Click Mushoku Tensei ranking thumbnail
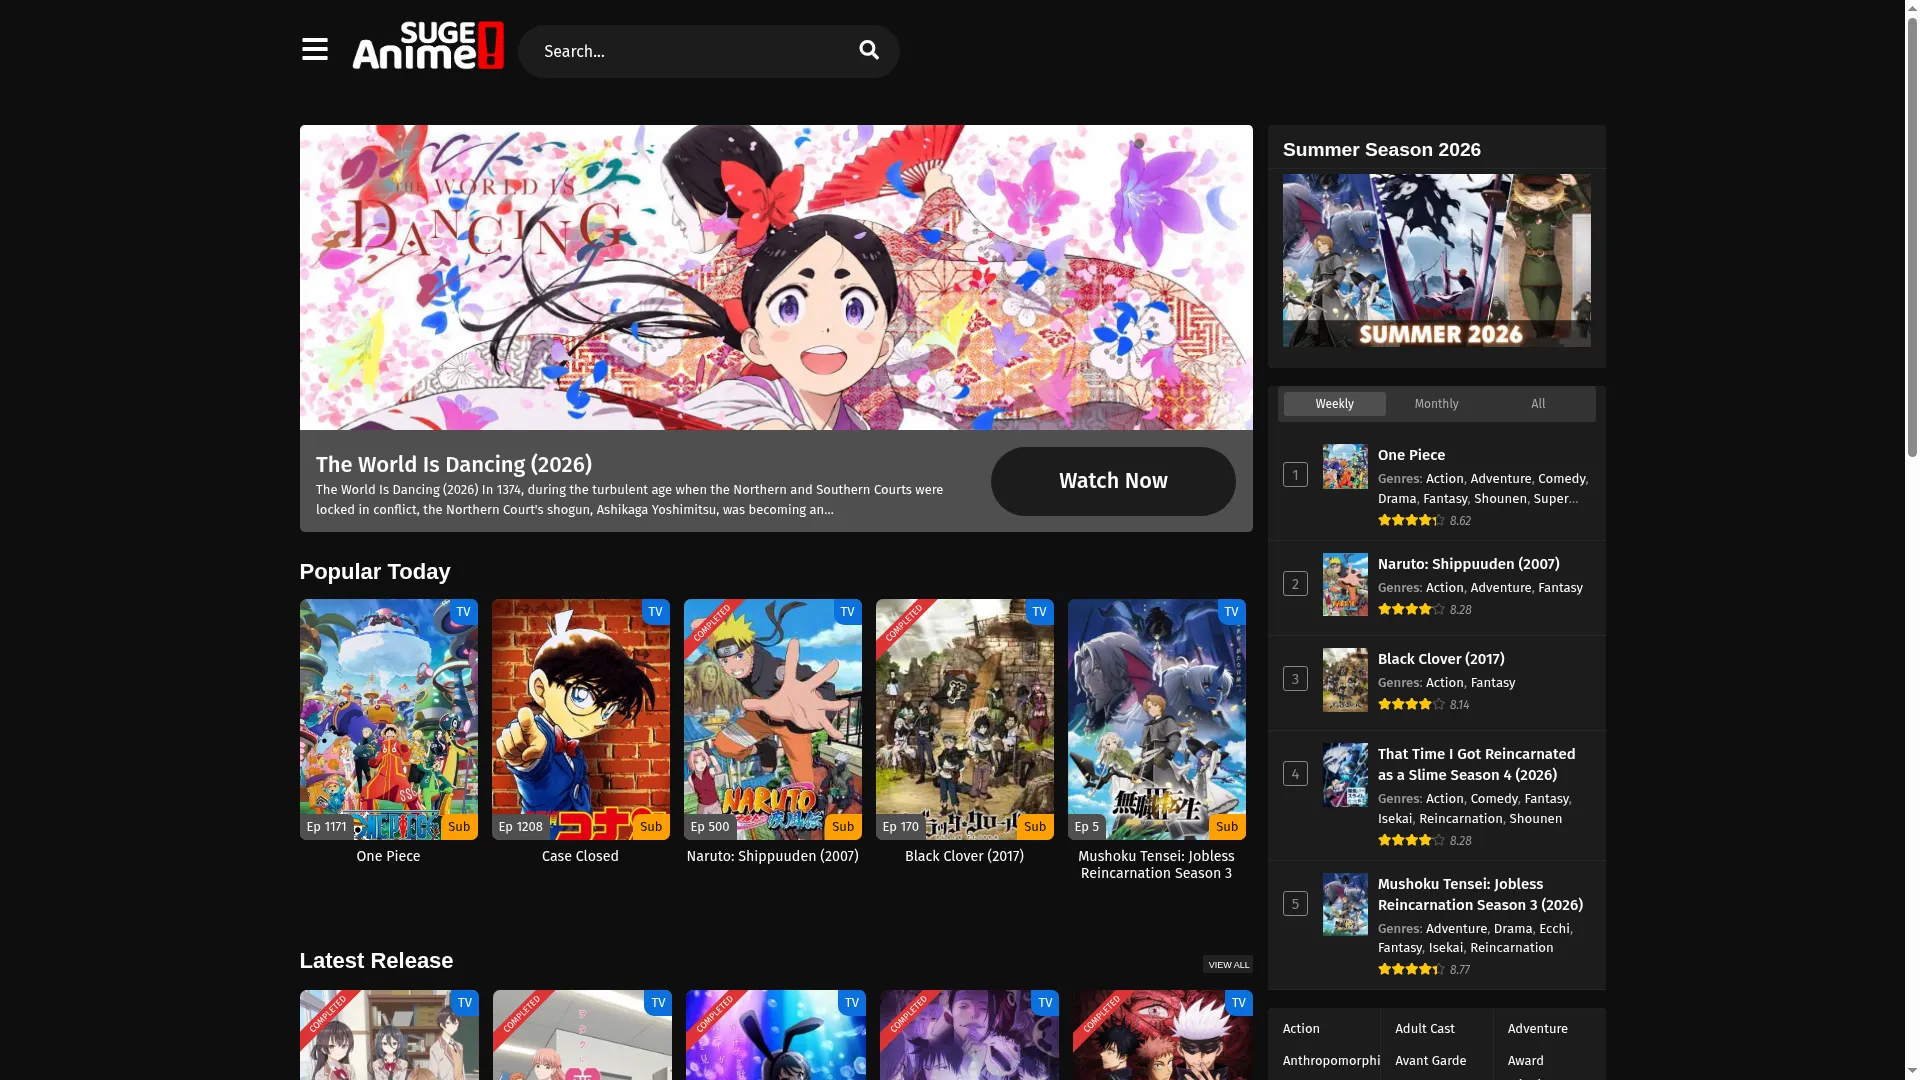This screenshot has height=1080, width=1920. click(1345, 905)
